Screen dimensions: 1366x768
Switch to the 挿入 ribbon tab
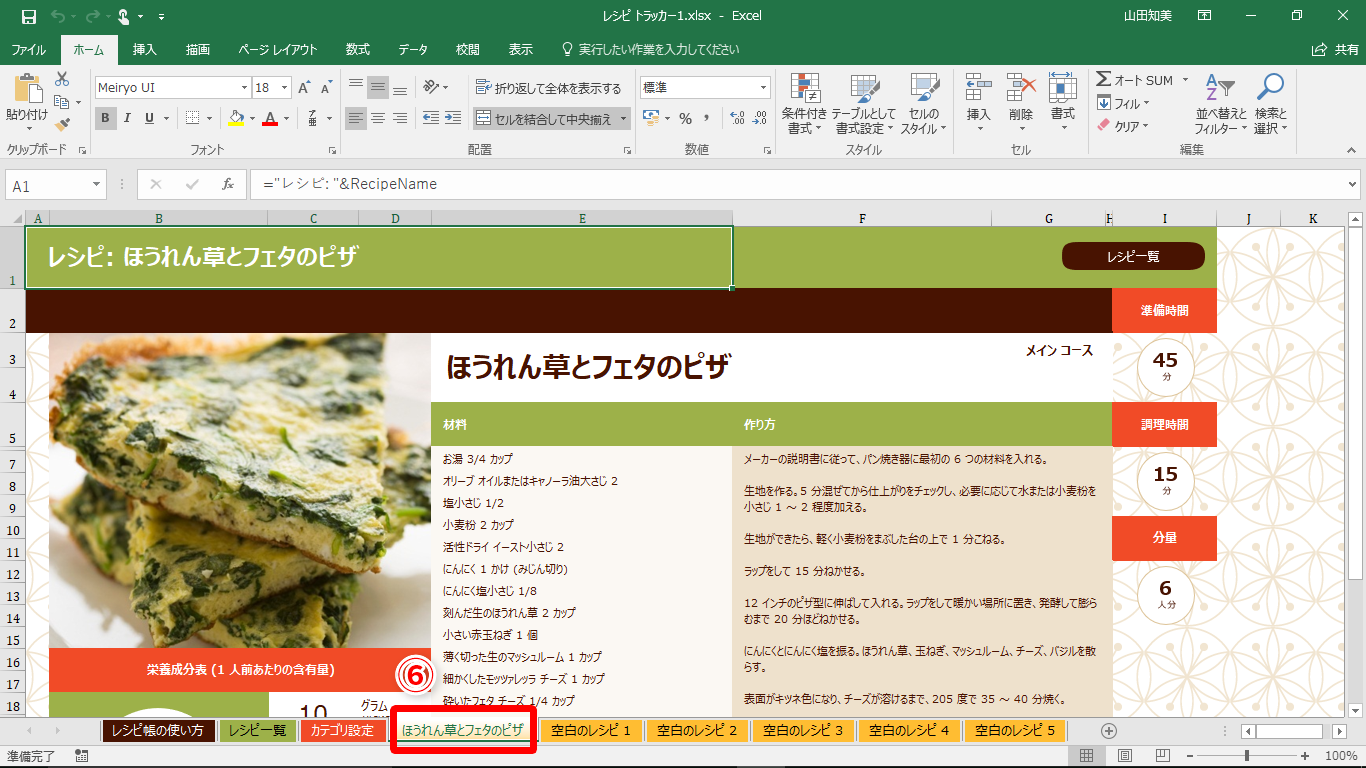point(145,49)
